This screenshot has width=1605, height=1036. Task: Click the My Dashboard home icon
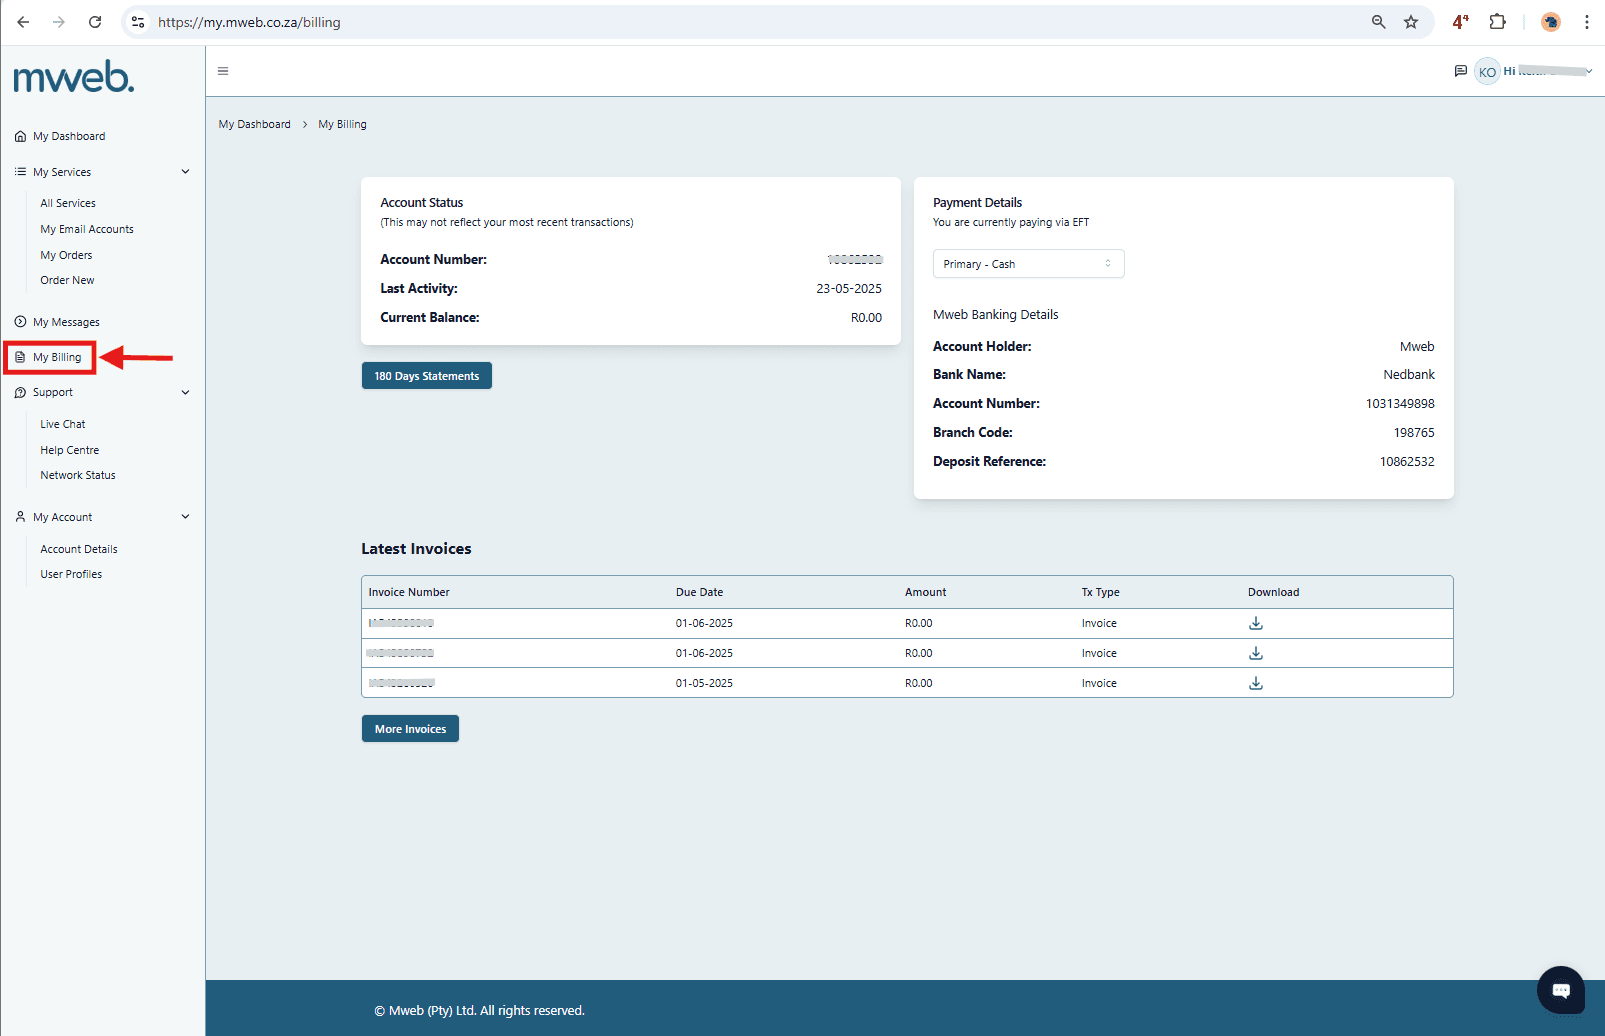20,136
